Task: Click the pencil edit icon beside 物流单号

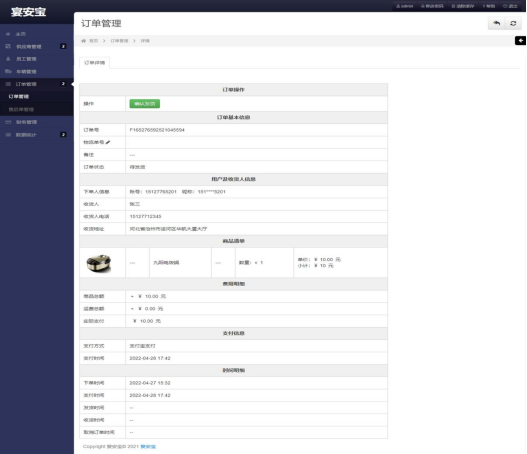Action: pos(108,142)
